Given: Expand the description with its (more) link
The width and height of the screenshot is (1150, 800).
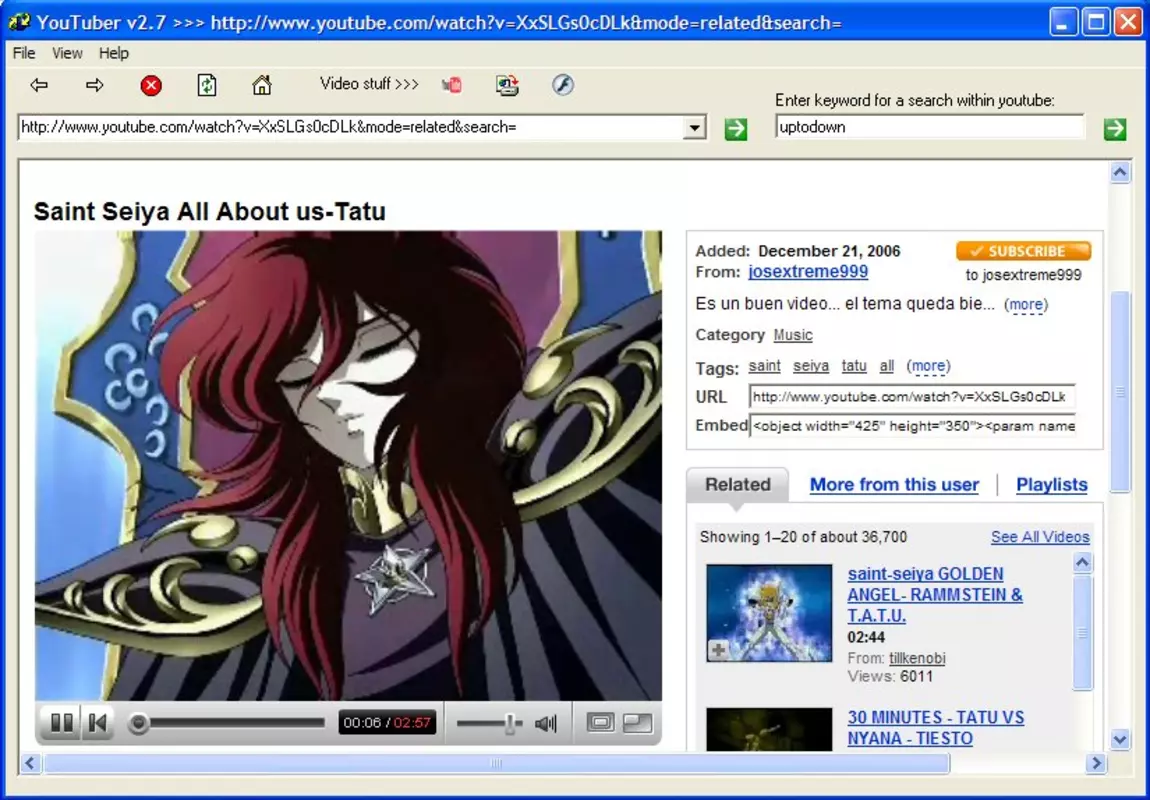Looking at the screenshot, I should click(x=1025, y=304).
